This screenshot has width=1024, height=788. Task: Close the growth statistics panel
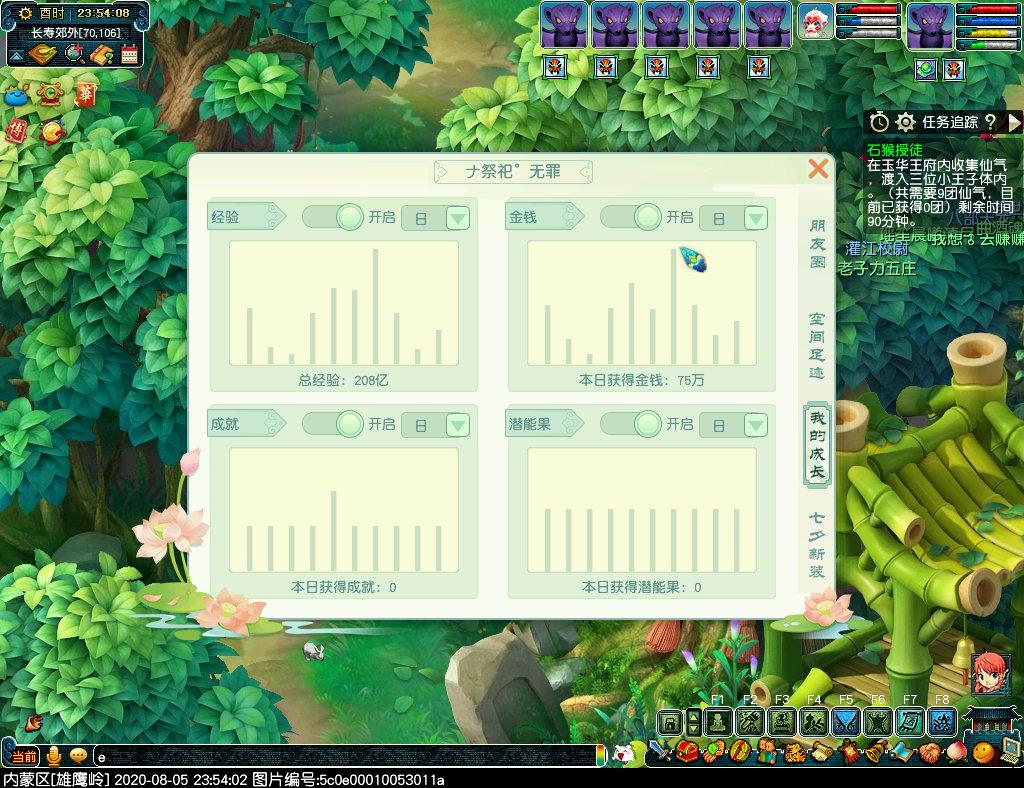point(818,168)
